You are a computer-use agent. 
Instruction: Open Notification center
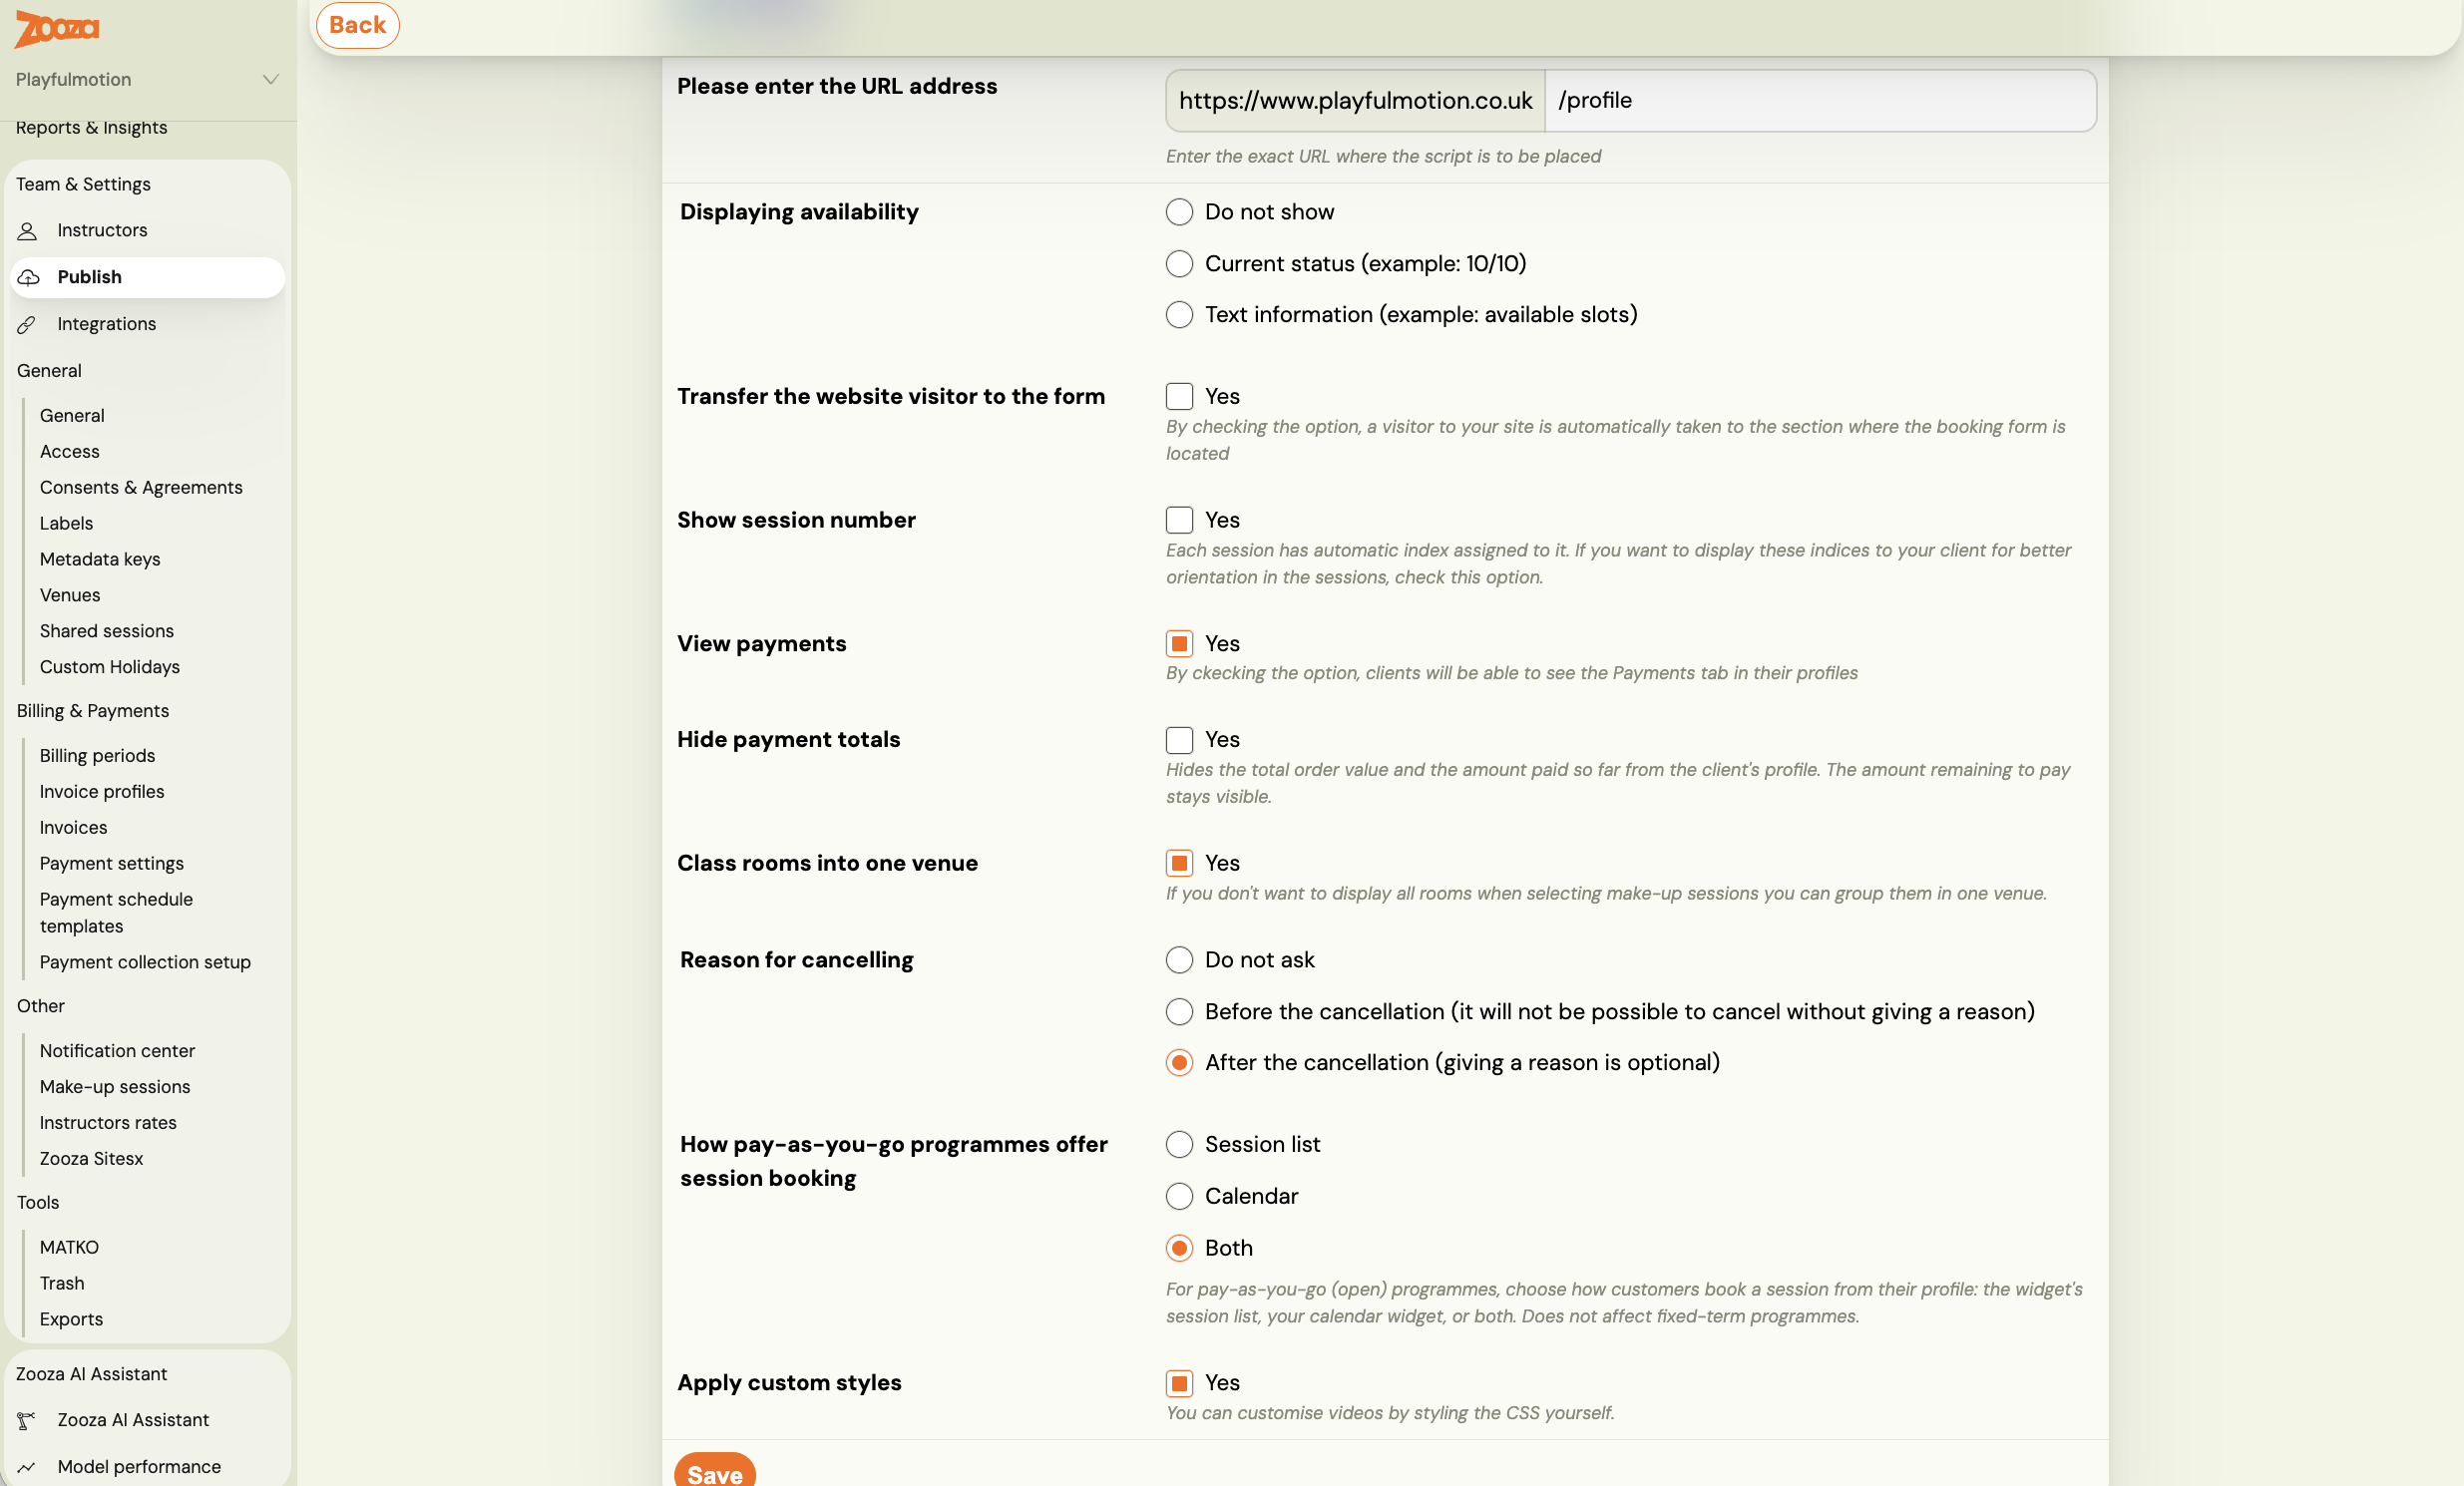pos(118,1052)
